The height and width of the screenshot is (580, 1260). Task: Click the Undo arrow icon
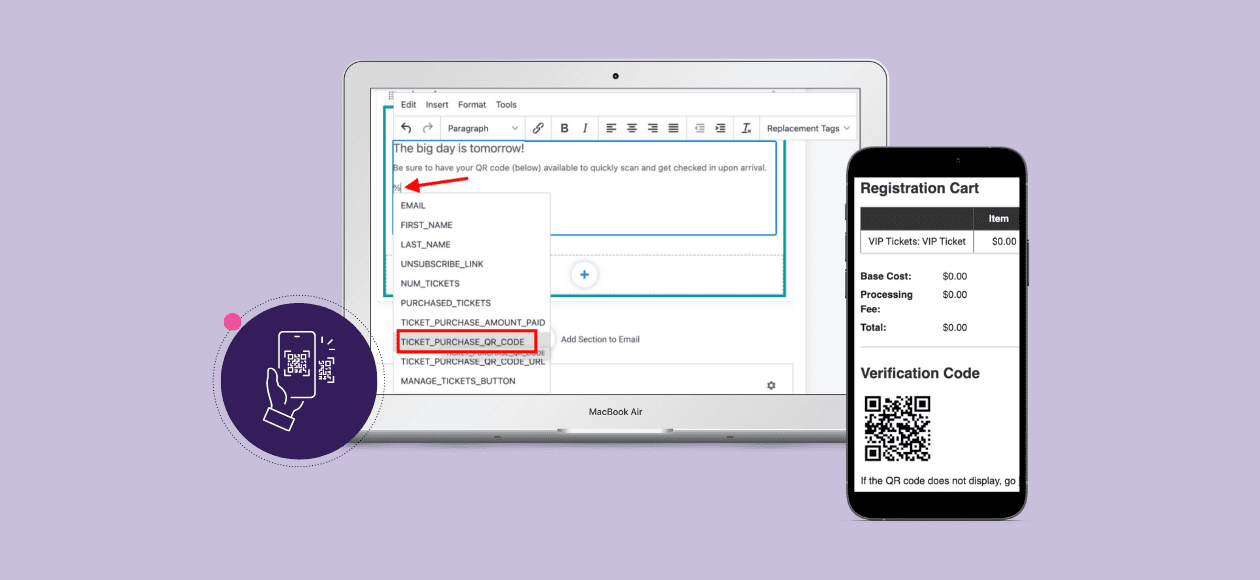pos(407,128)
